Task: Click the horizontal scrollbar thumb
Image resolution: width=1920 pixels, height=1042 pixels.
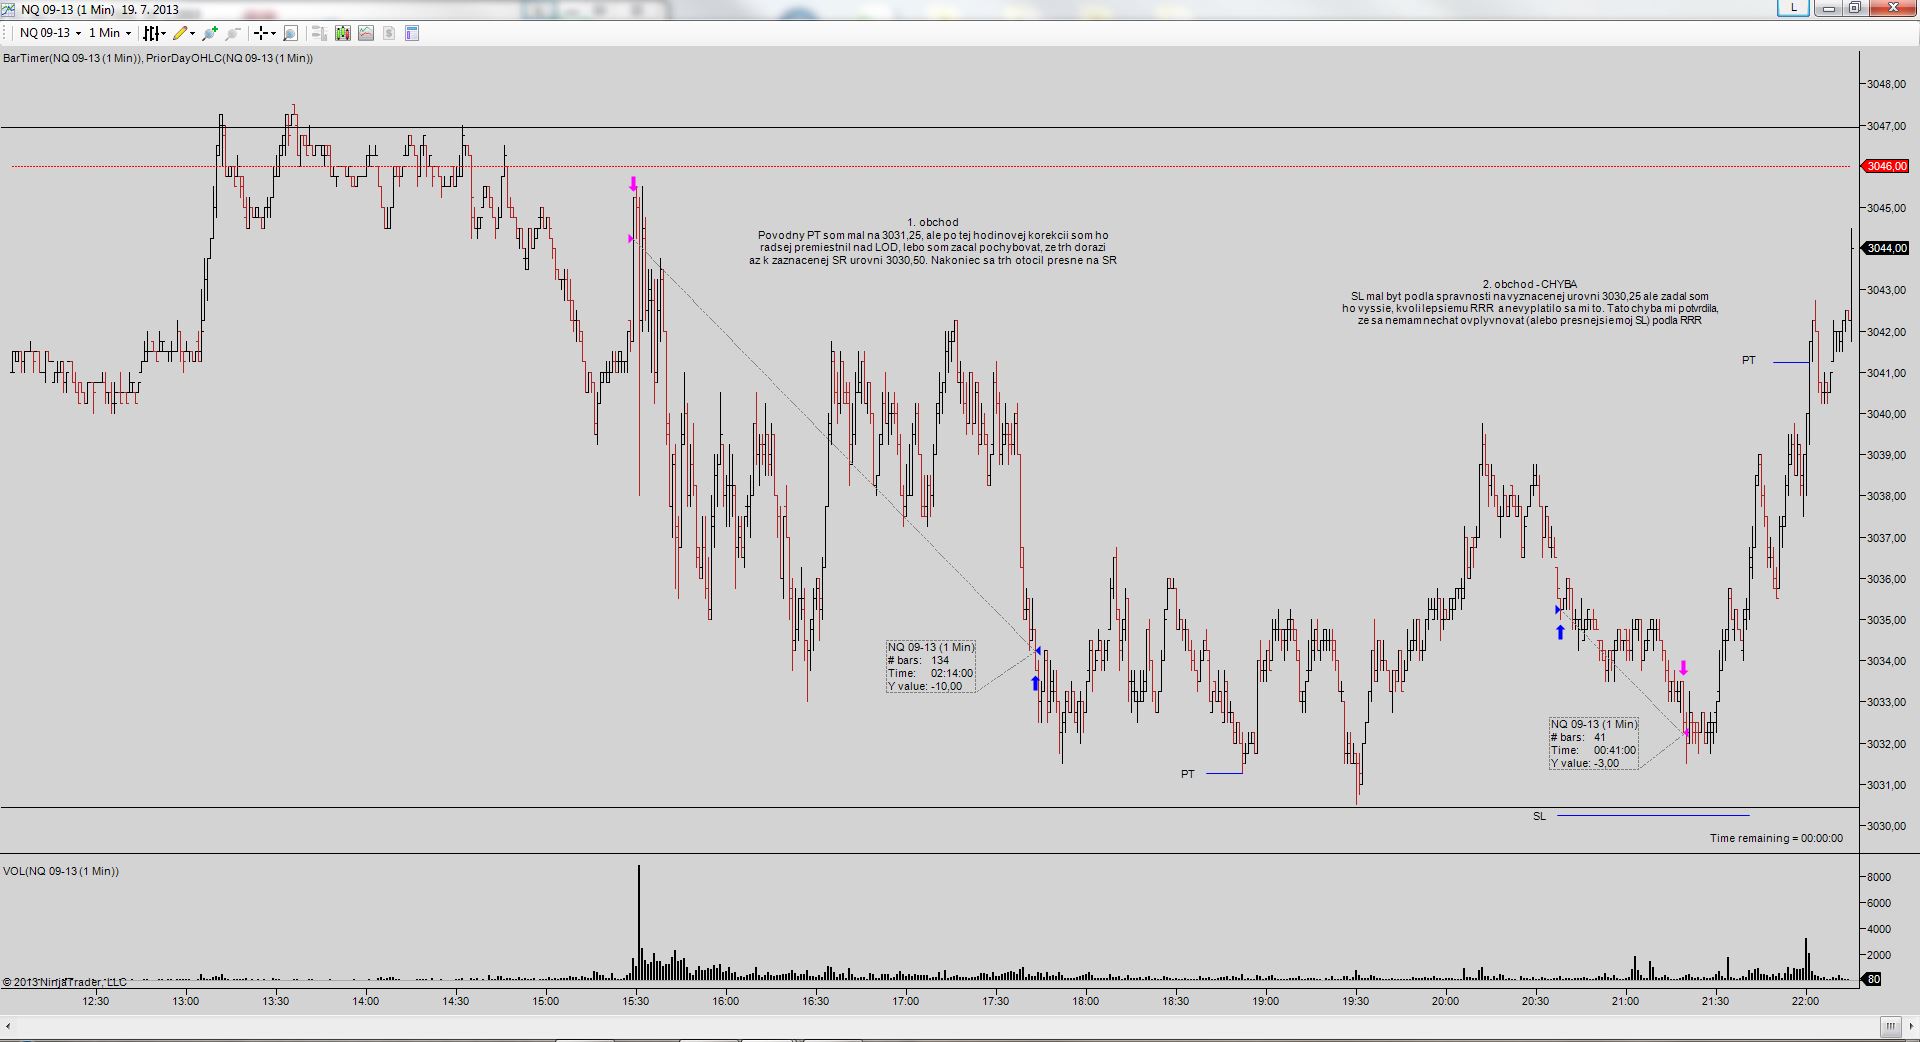Action: (x=1890, y=1026)
